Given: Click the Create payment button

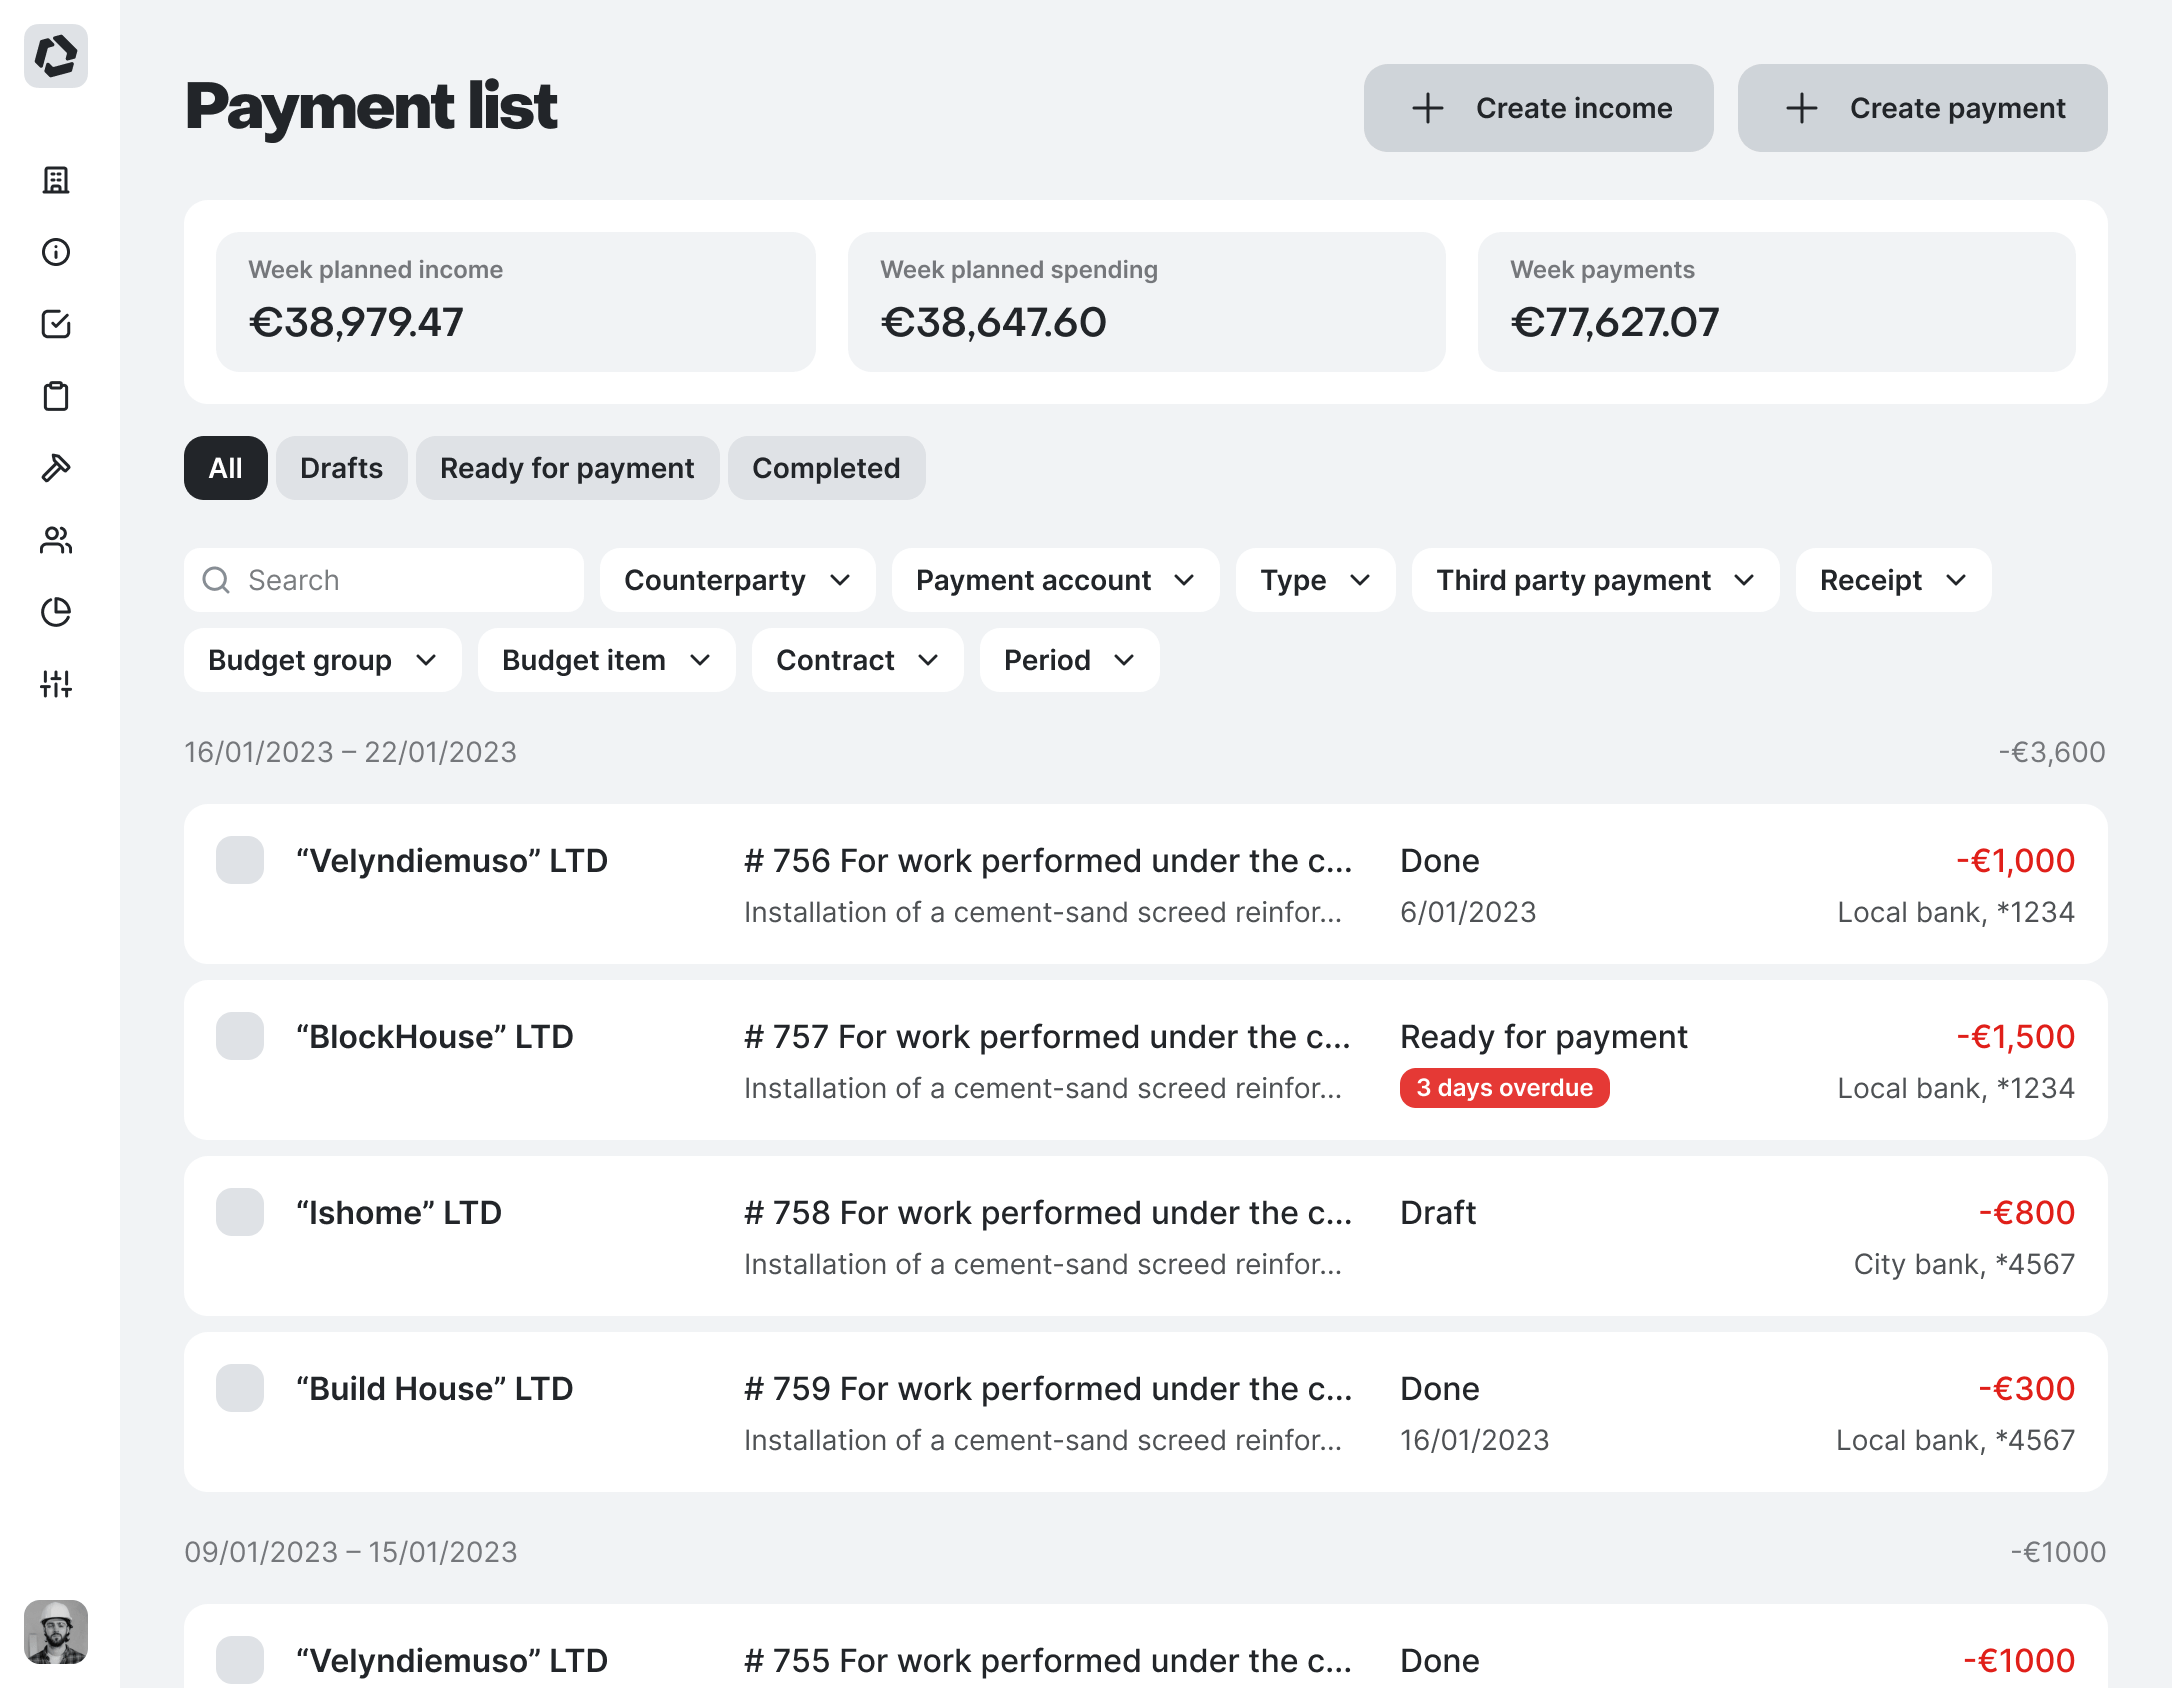Looking at the screenshot, I should (x=1923, y=108).
